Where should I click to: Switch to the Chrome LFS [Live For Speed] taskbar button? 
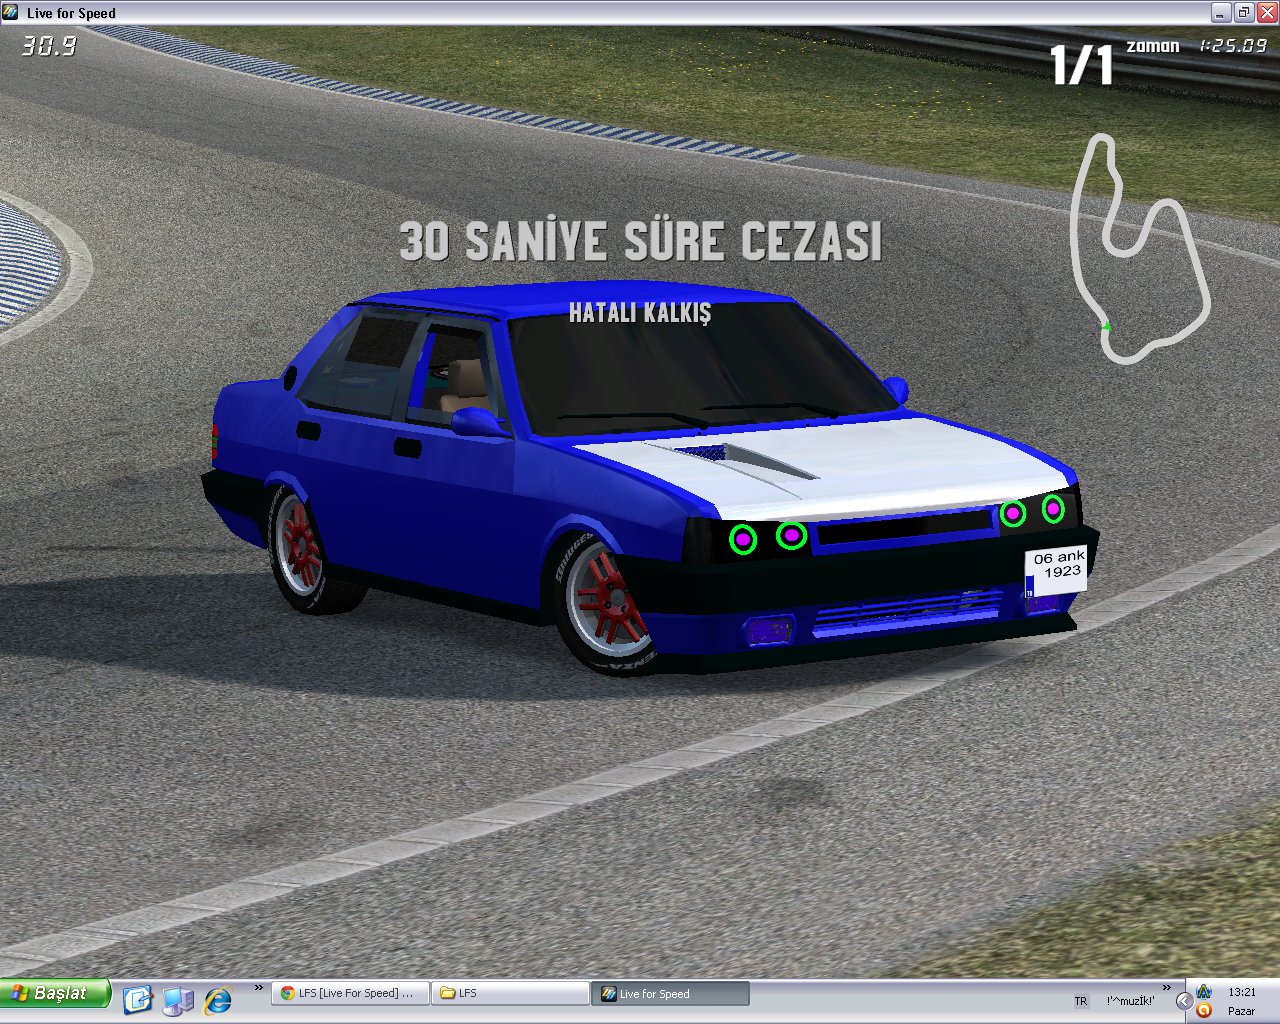[x=350, y=993]
